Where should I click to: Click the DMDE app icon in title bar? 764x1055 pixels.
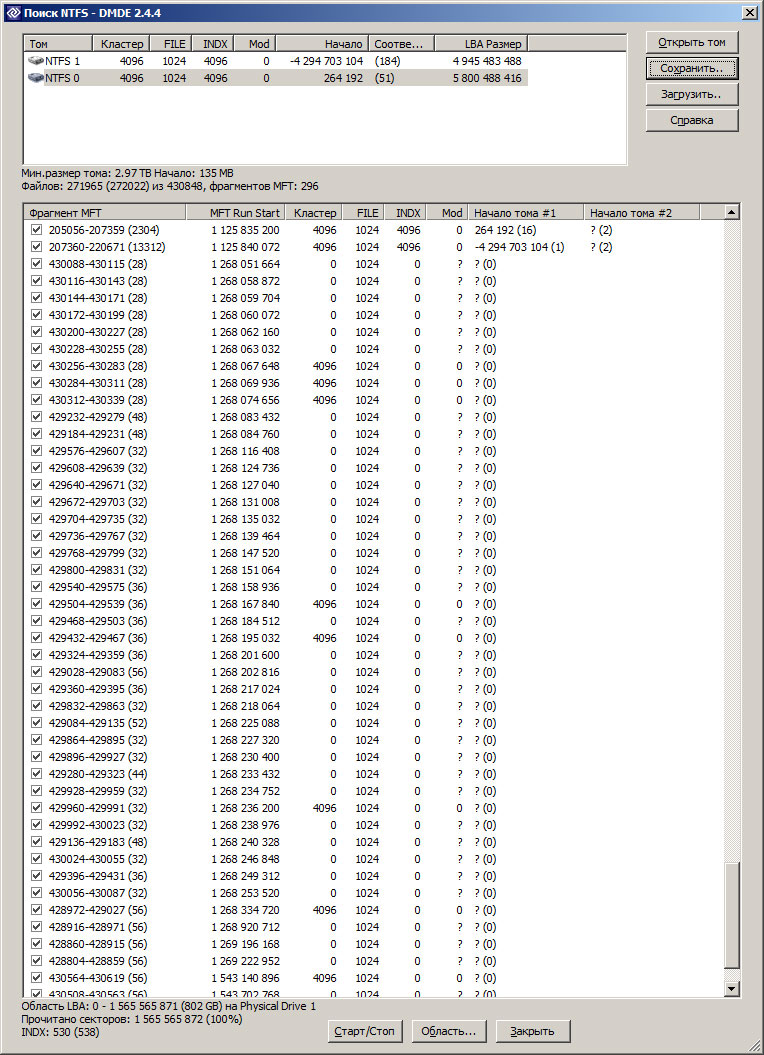pyautogui.click(x=12, y=12)
